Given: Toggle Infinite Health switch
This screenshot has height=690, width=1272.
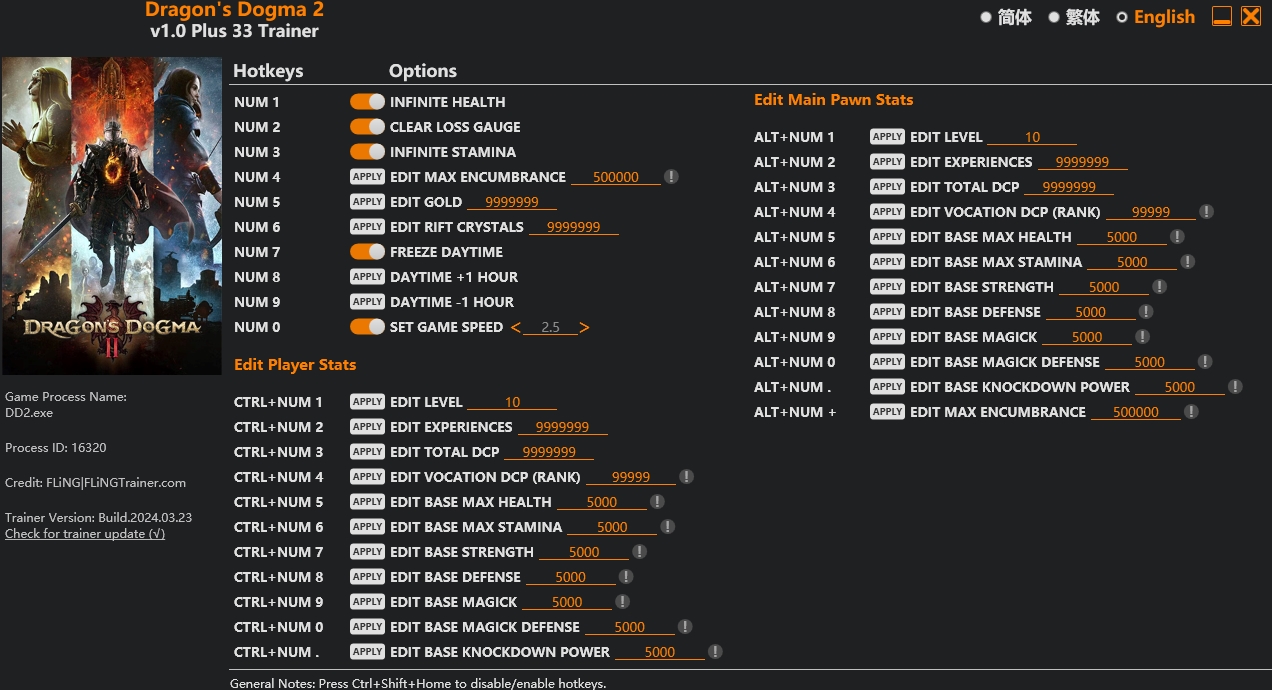Looking at the screenshot, I should (367, 102).
